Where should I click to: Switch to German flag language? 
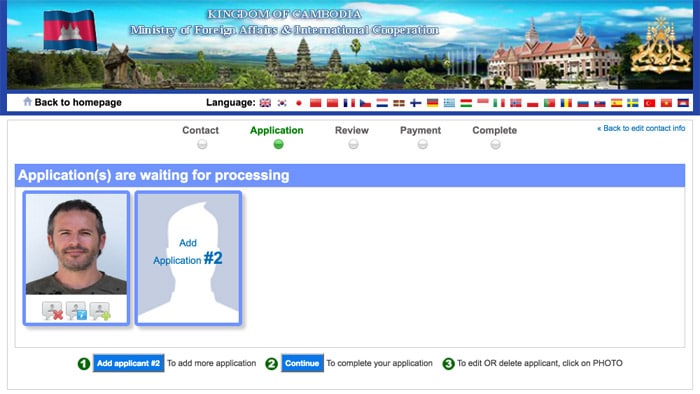coord(433,103)
